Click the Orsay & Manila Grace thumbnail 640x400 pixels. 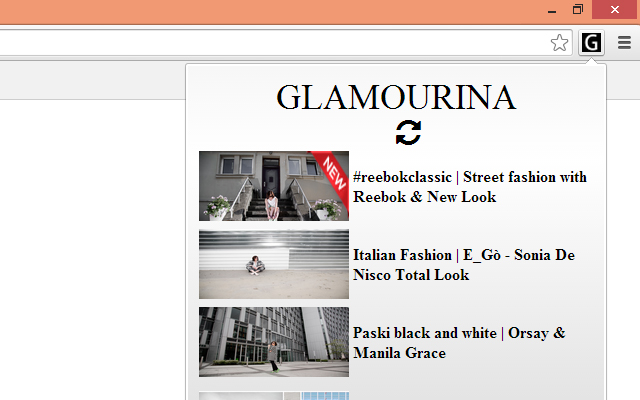(x=274, y=342)
